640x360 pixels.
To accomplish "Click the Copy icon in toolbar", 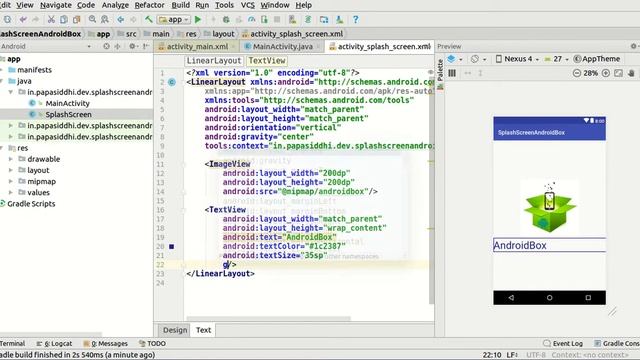I will coord(64,19).
